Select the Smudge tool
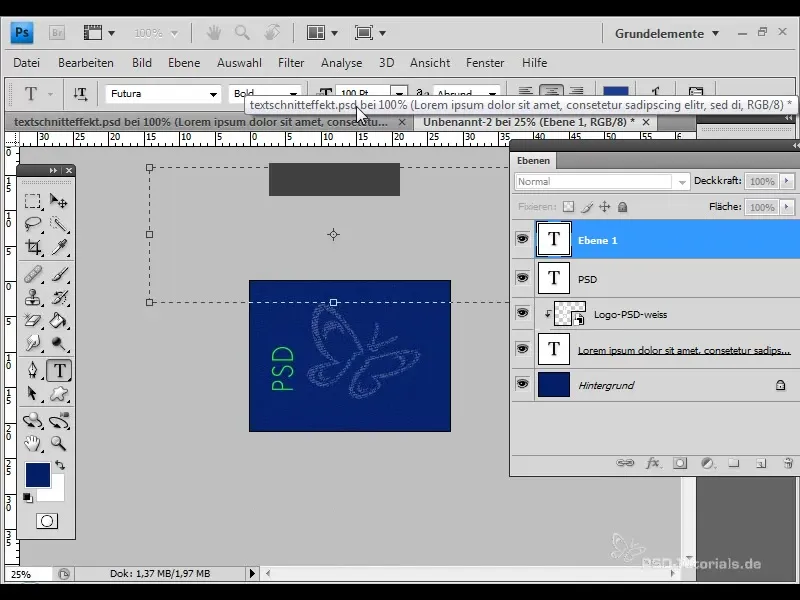Screen dimensions: 800x600 point(33,343)
